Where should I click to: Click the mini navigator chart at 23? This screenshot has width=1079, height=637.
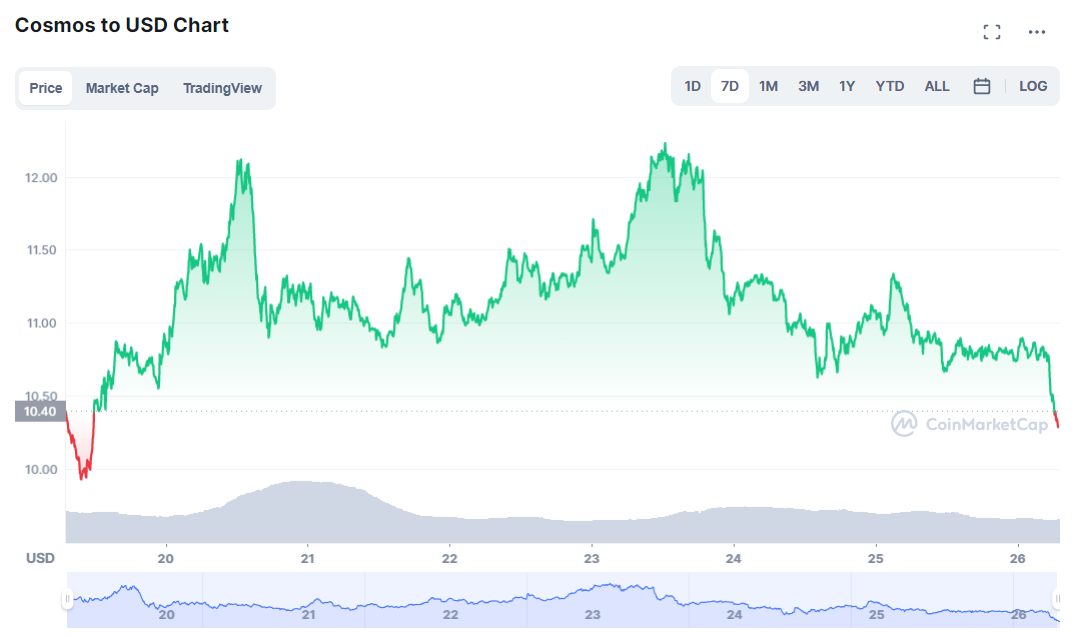pos(592,614)
